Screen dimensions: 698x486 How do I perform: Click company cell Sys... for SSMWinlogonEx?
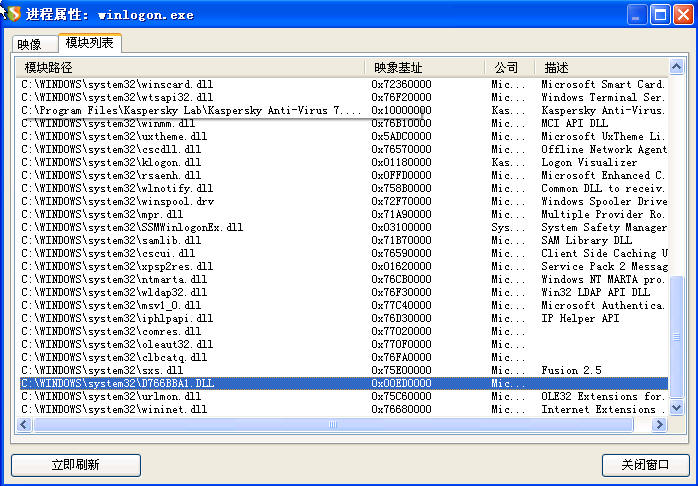pyautogui.click(x=508, y=227)
